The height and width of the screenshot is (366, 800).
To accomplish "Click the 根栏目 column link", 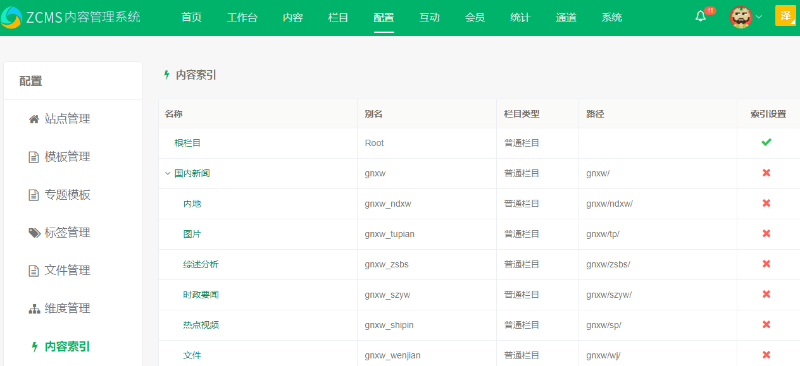I will 187,143.
